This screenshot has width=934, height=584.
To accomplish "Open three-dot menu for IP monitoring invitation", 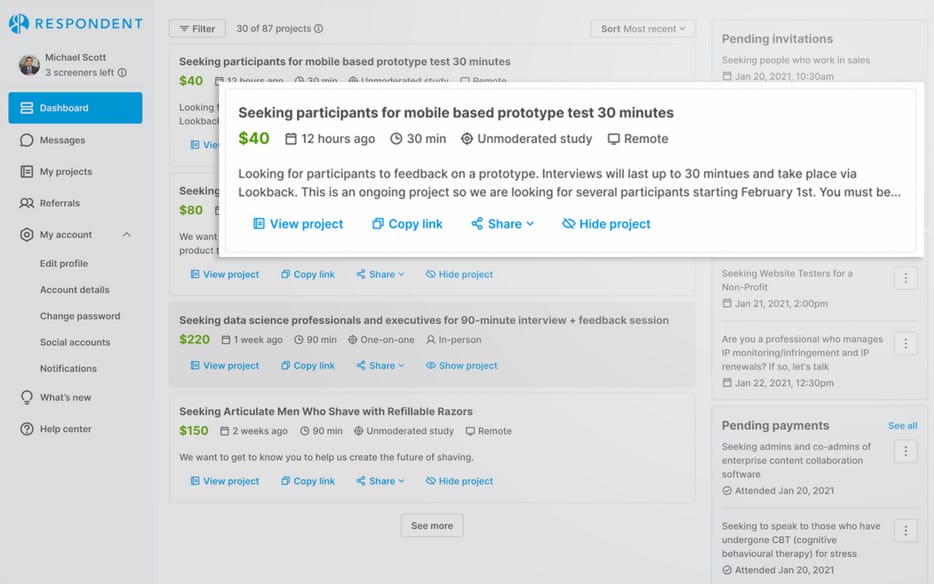I will pyautogui.click(x=905, y=344).
